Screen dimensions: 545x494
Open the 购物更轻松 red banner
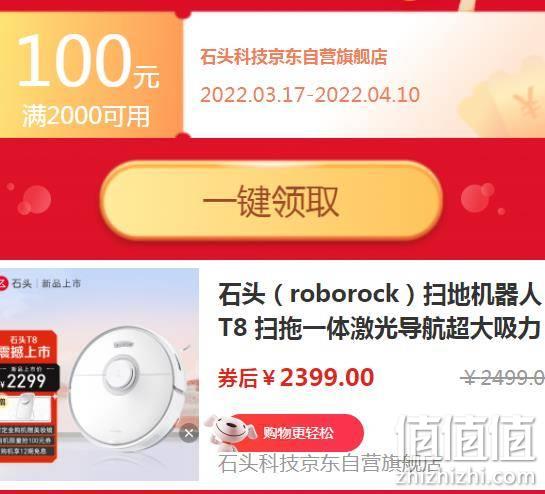(x=297, y=433)
